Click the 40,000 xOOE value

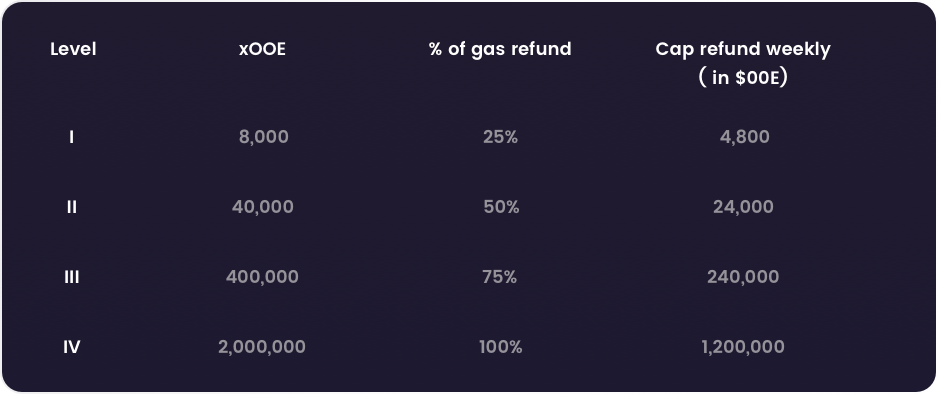point(263,207)
